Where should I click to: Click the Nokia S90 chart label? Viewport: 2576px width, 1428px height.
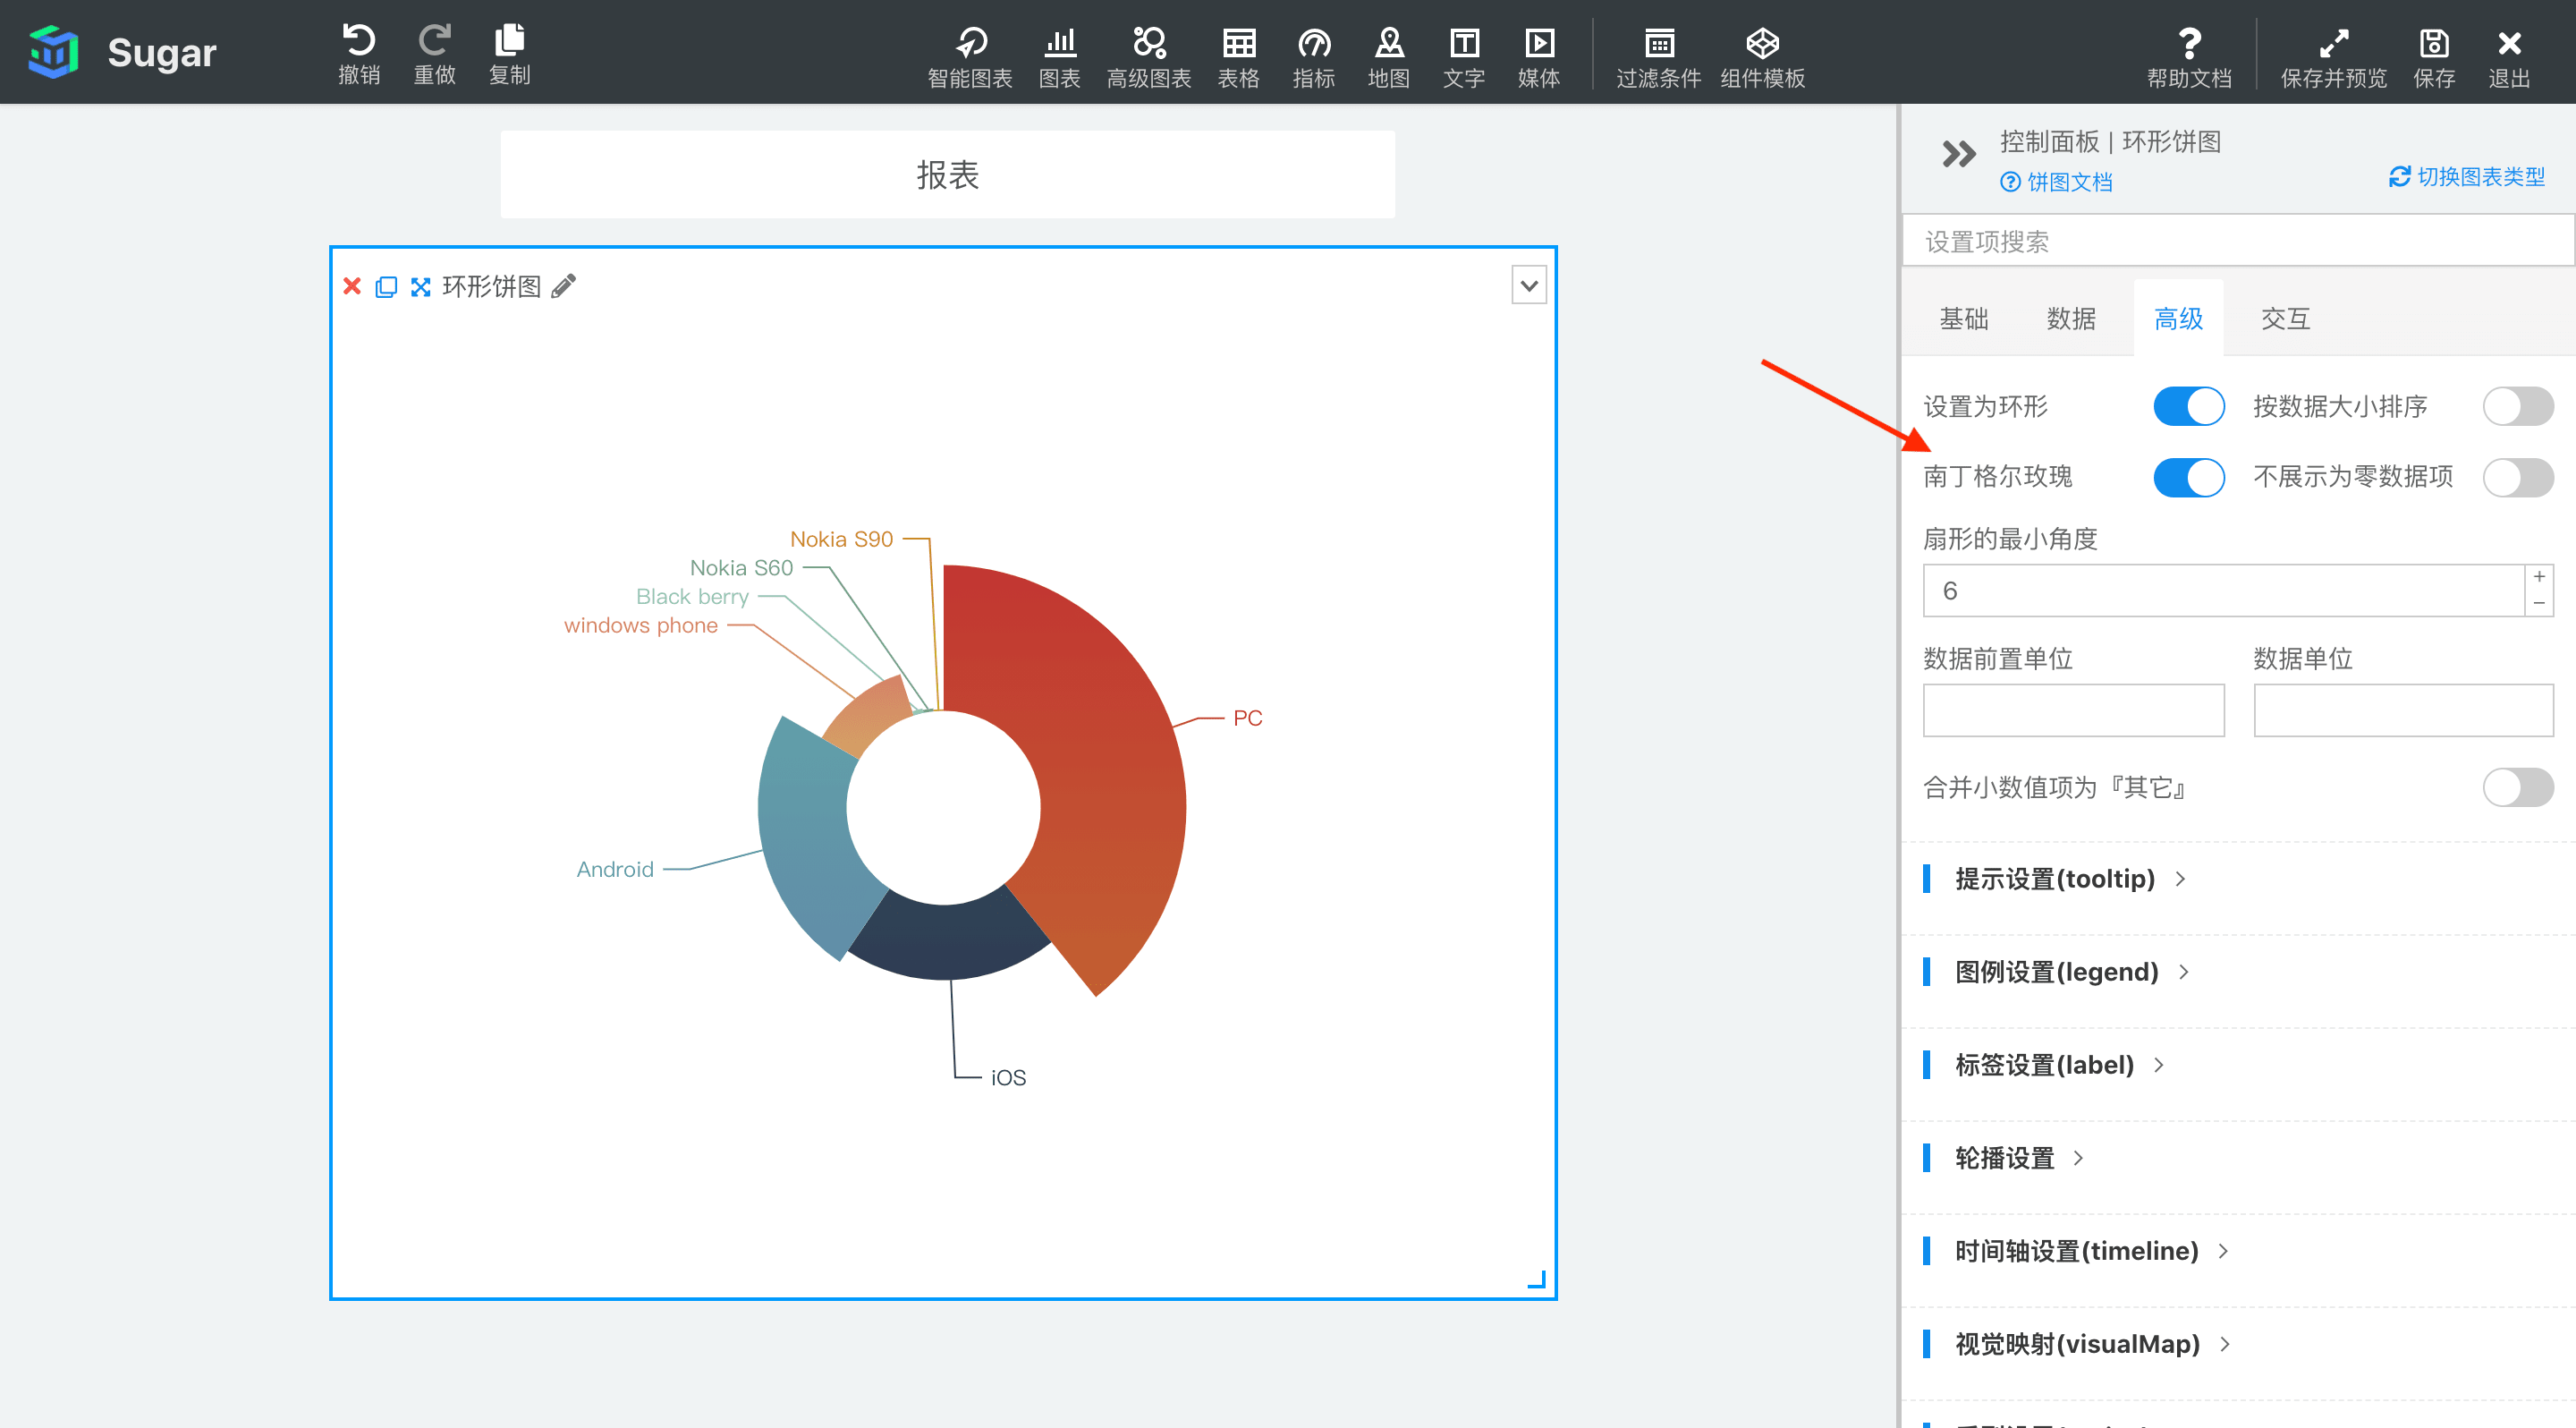coord(841,539)
